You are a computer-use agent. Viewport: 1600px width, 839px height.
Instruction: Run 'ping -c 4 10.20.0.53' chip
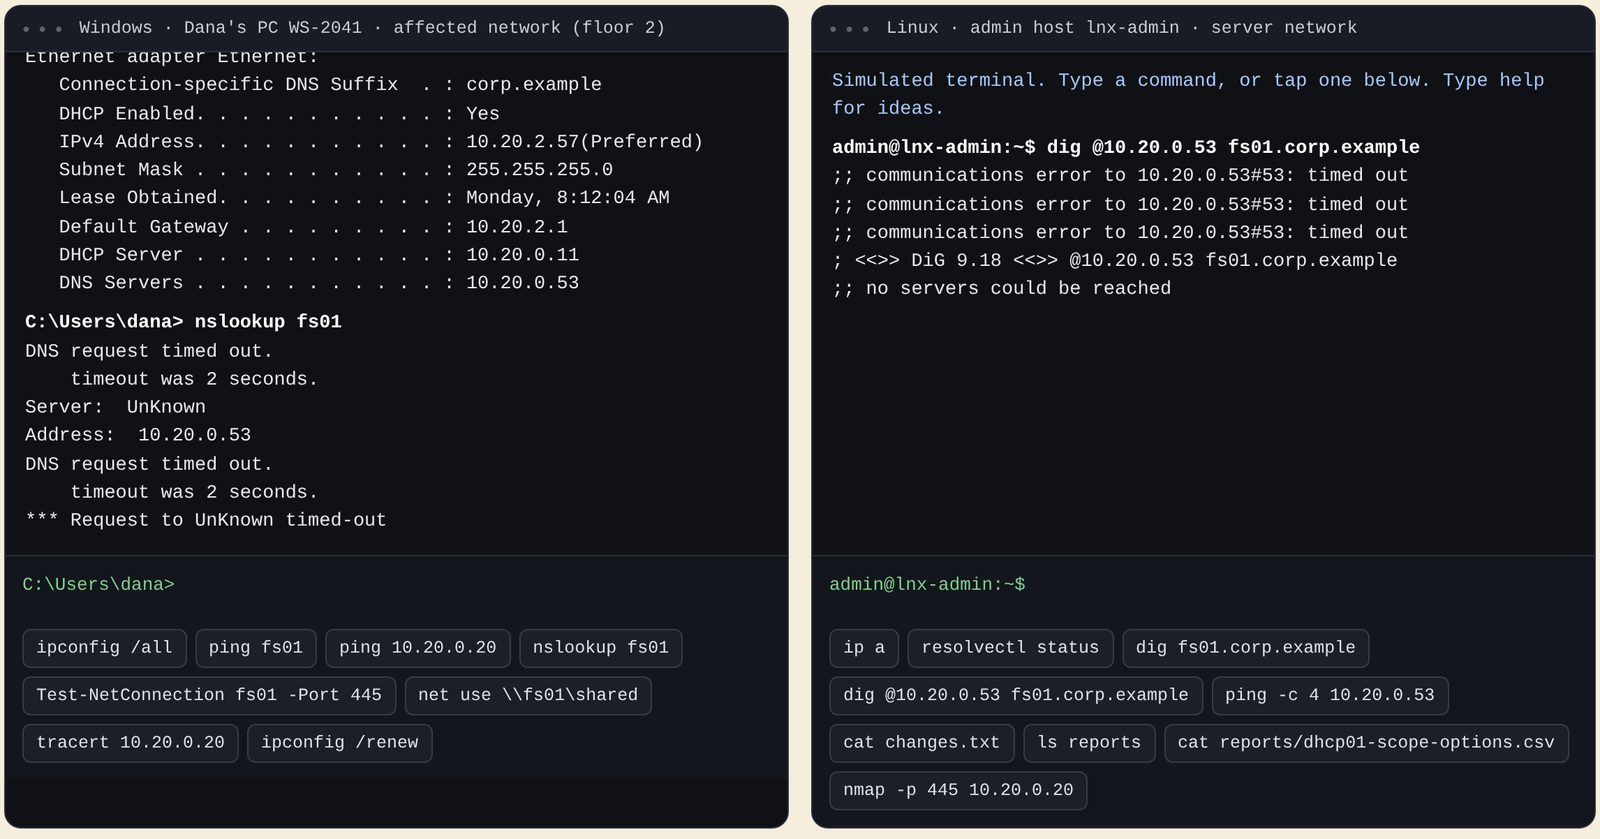1330,695
